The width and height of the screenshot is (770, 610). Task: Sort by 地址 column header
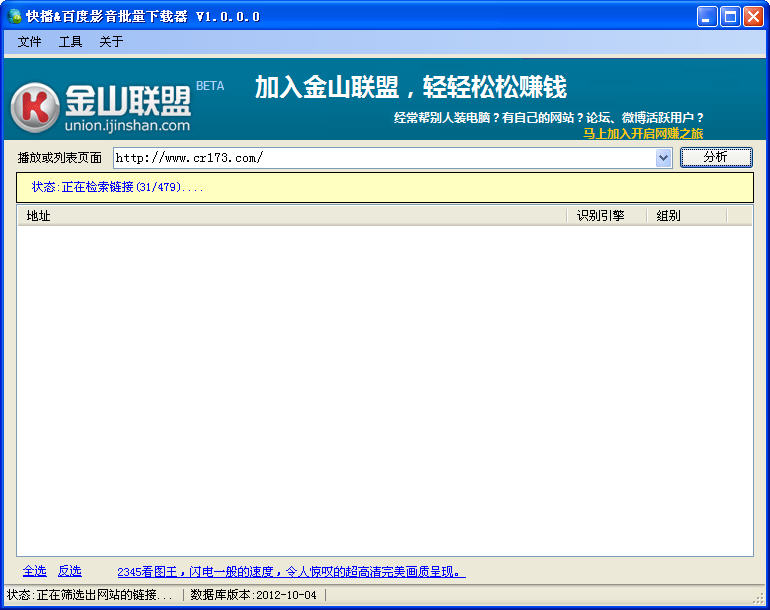[292, 216]
